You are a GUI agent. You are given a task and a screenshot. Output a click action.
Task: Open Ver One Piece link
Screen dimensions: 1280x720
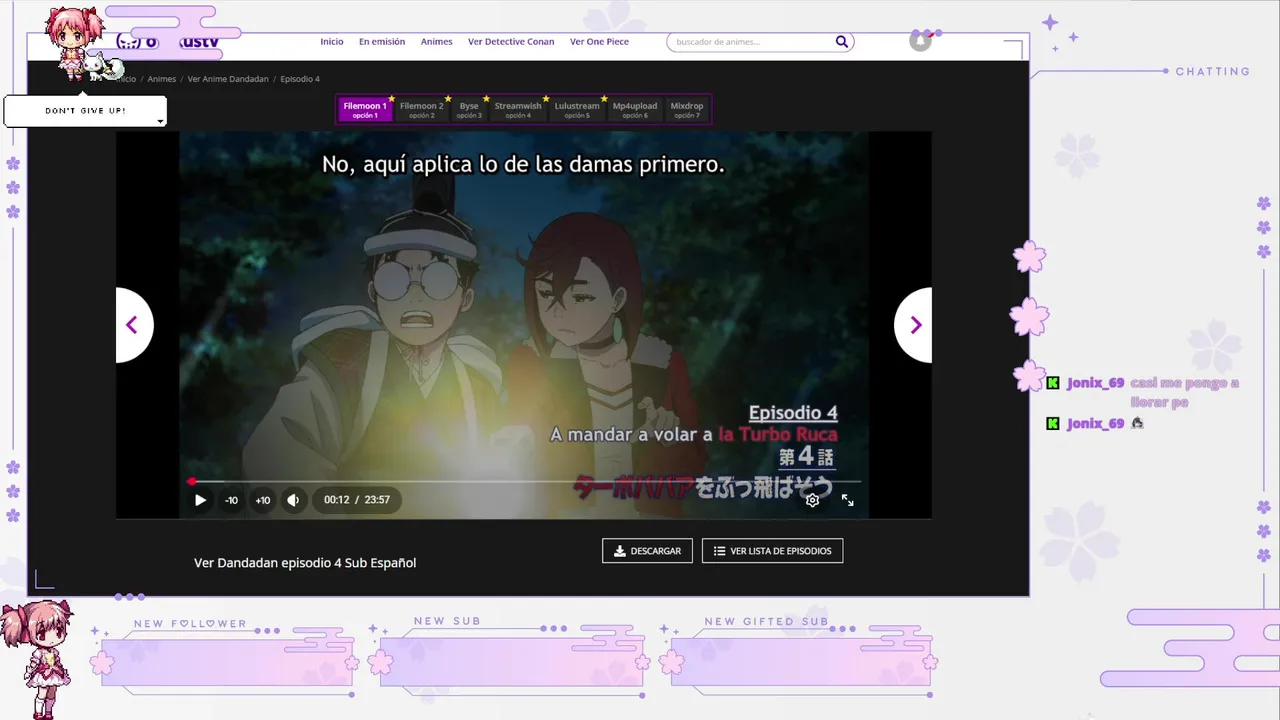(599, 42)
